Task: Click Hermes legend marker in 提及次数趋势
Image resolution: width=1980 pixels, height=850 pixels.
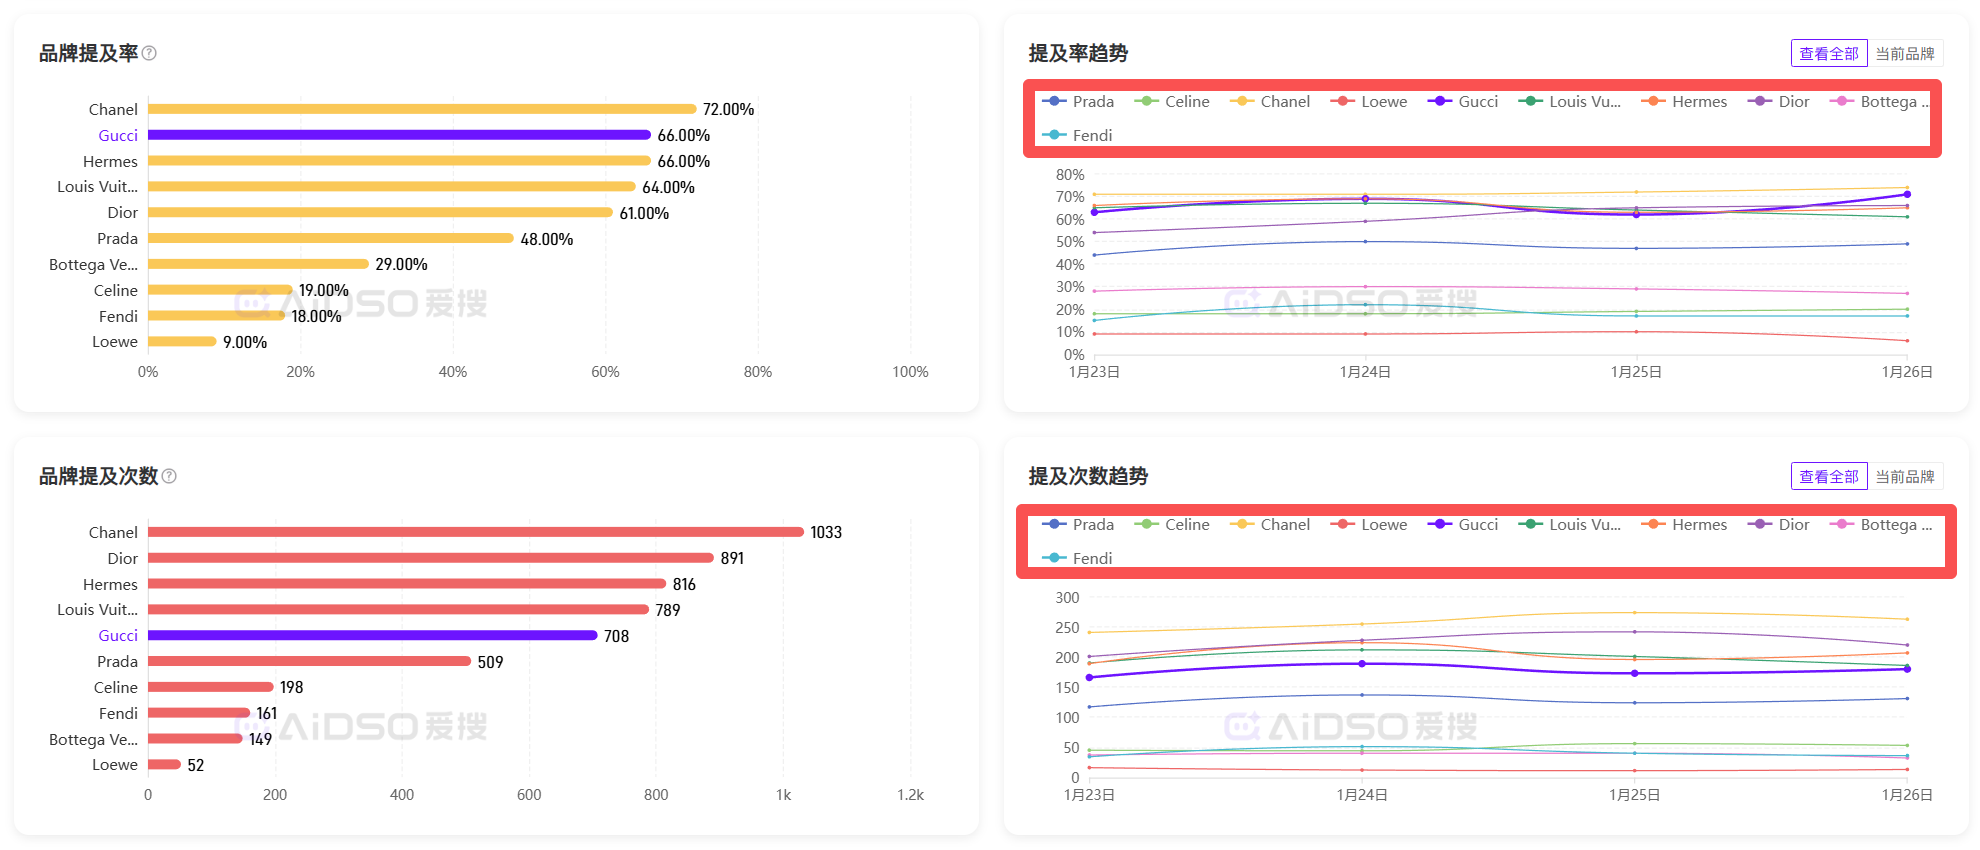Action: [x=1653, y=524]
